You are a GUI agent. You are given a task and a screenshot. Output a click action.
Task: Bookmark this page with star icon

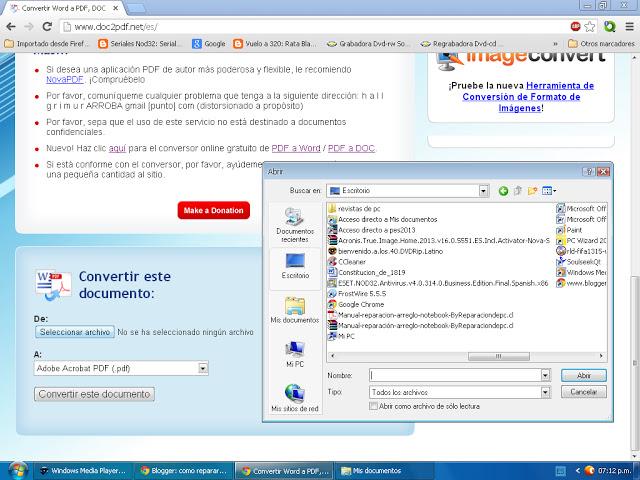coord(589,27)
